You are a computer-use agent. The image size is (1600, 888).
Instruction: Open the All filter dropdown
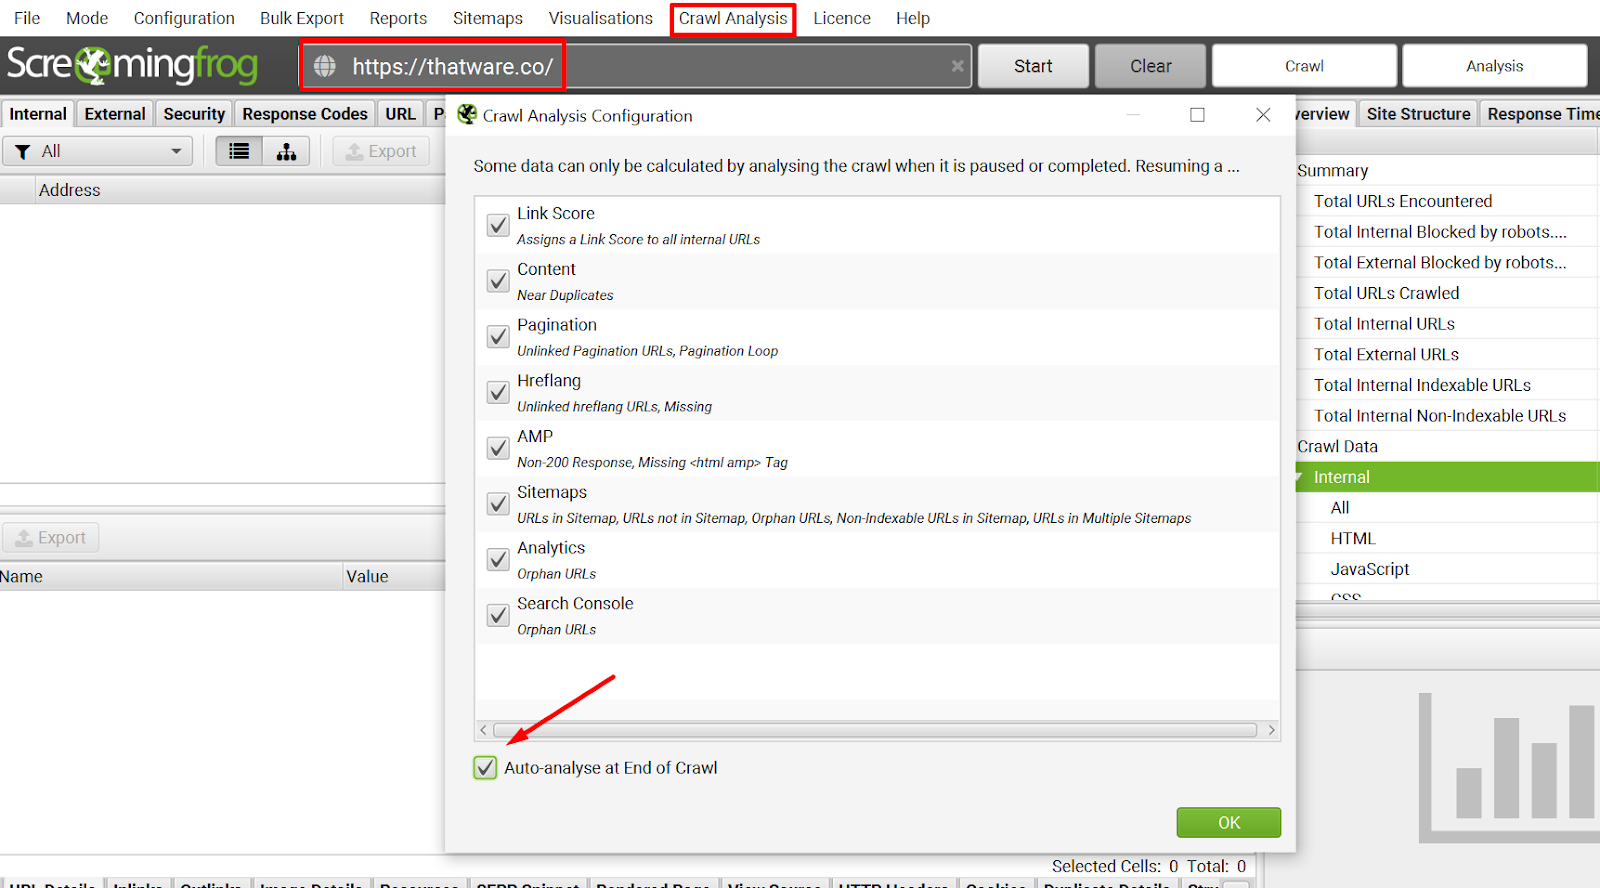tap(98, 151)
